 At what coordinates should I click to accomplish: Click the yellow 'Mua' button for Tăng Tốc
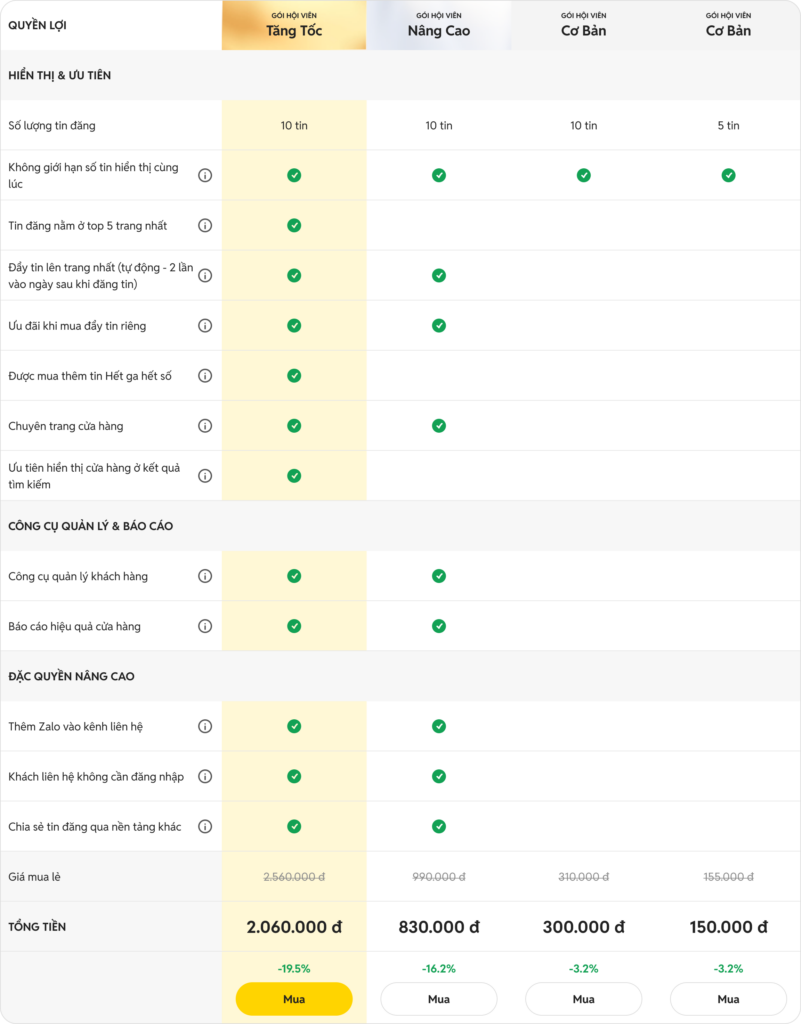[294, 999]
